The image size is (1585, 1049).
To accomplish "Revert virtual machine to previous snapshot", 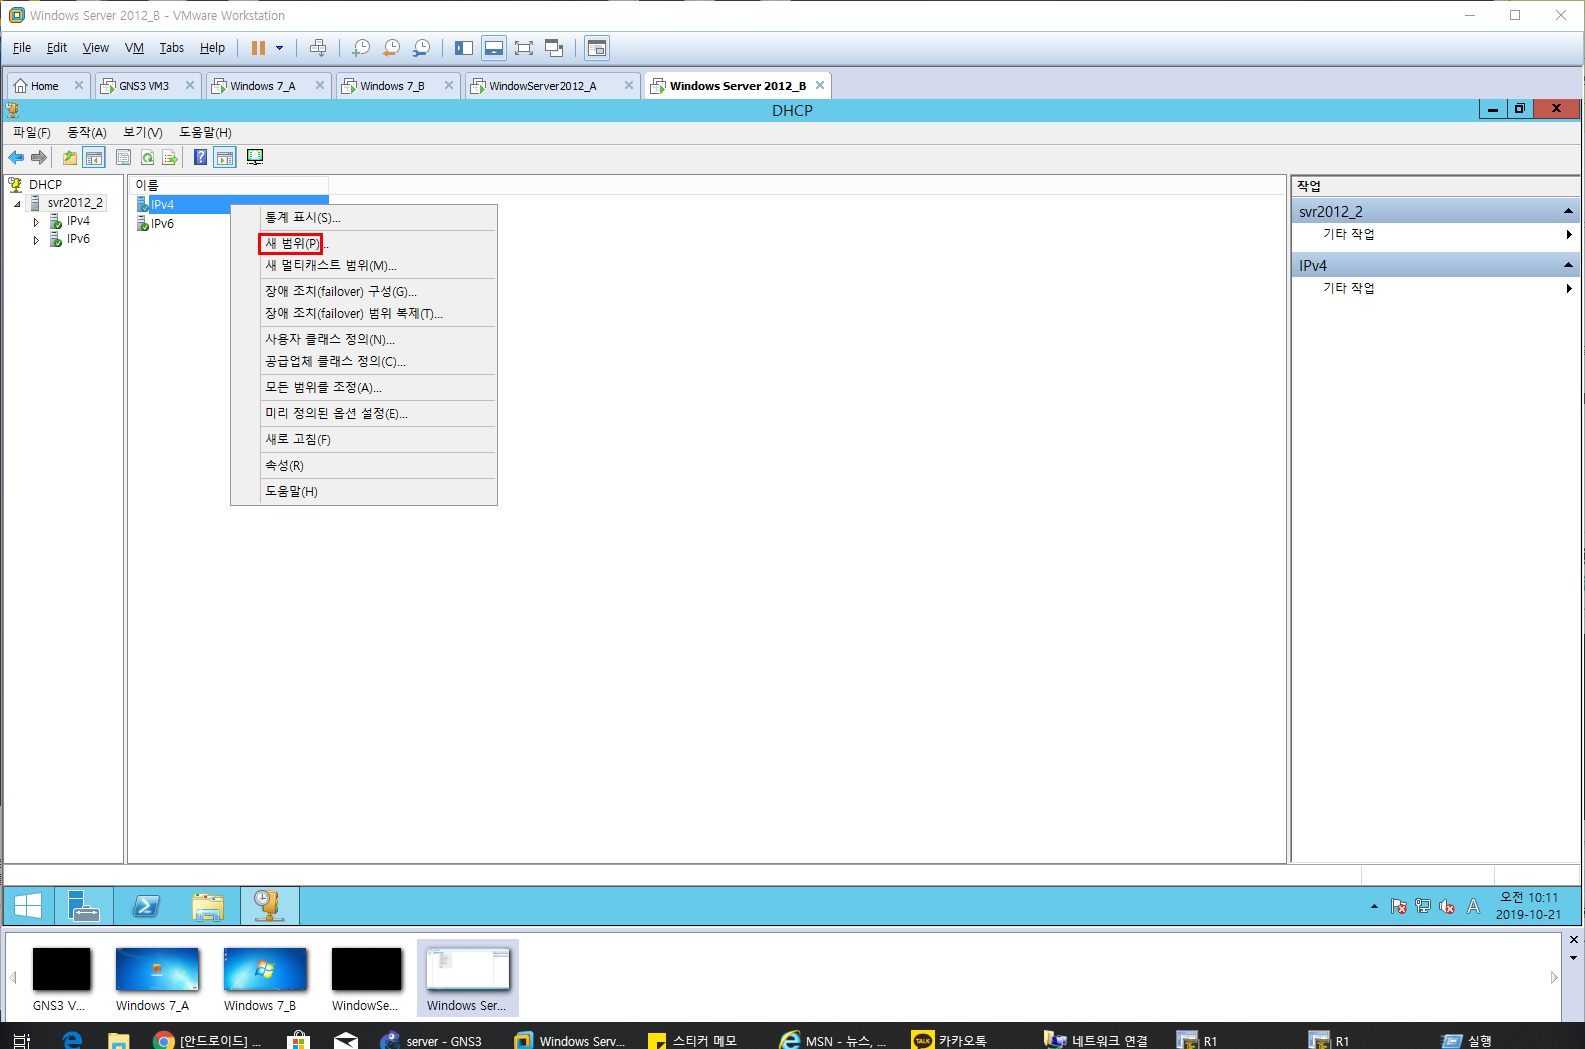I will point(391,48).
